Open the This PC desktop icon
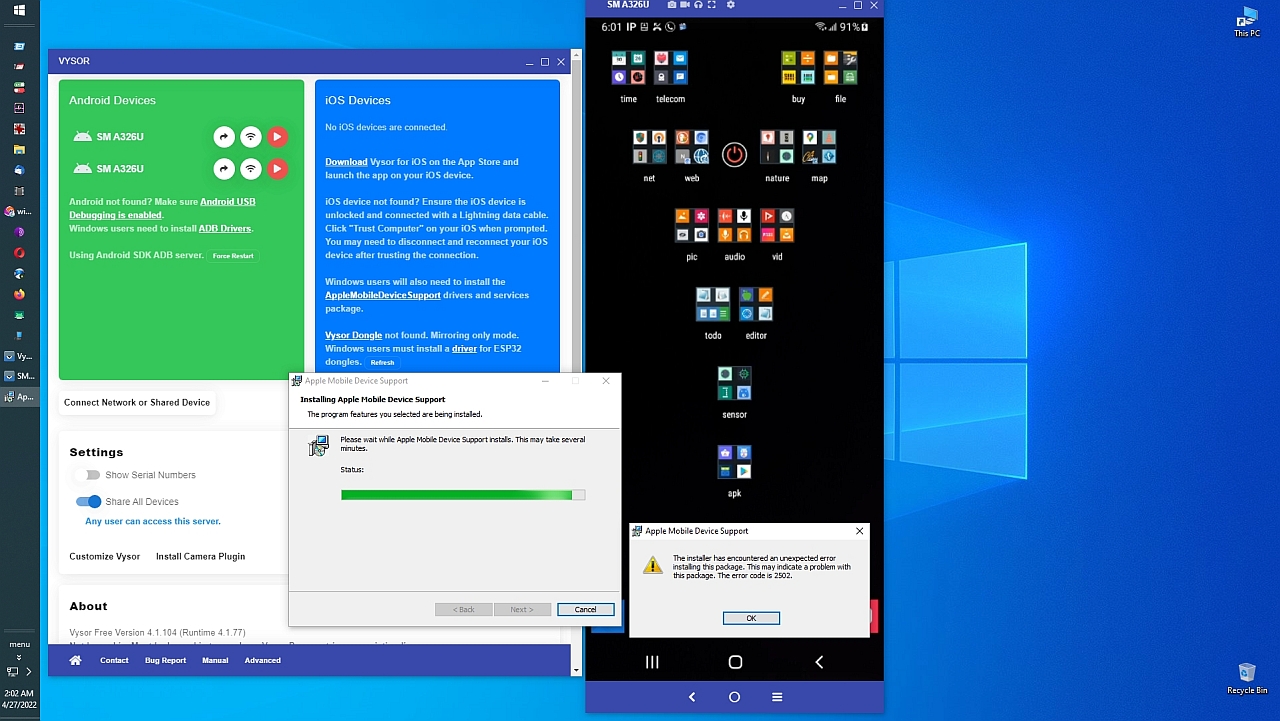Screen dimensions: 1280x721 1247,21
